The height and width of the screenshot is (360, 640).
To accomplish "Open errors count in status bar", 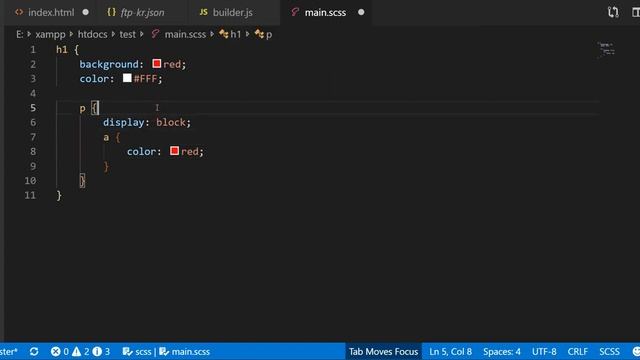I will (60, 351).
